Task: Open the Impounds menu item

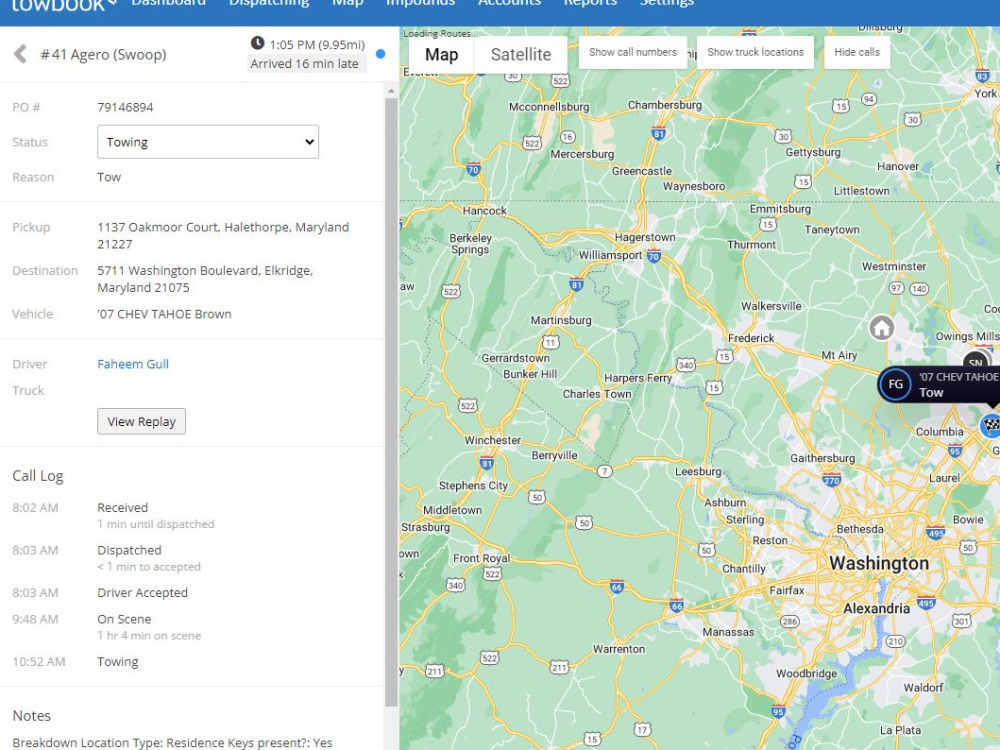Action: [x=420, y=3]
